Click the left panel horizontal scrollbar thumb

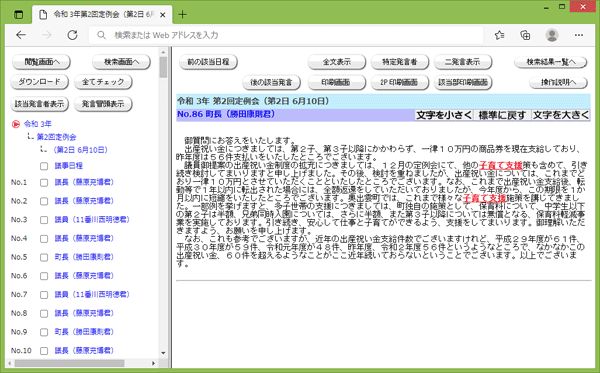(x=69, y=363)
